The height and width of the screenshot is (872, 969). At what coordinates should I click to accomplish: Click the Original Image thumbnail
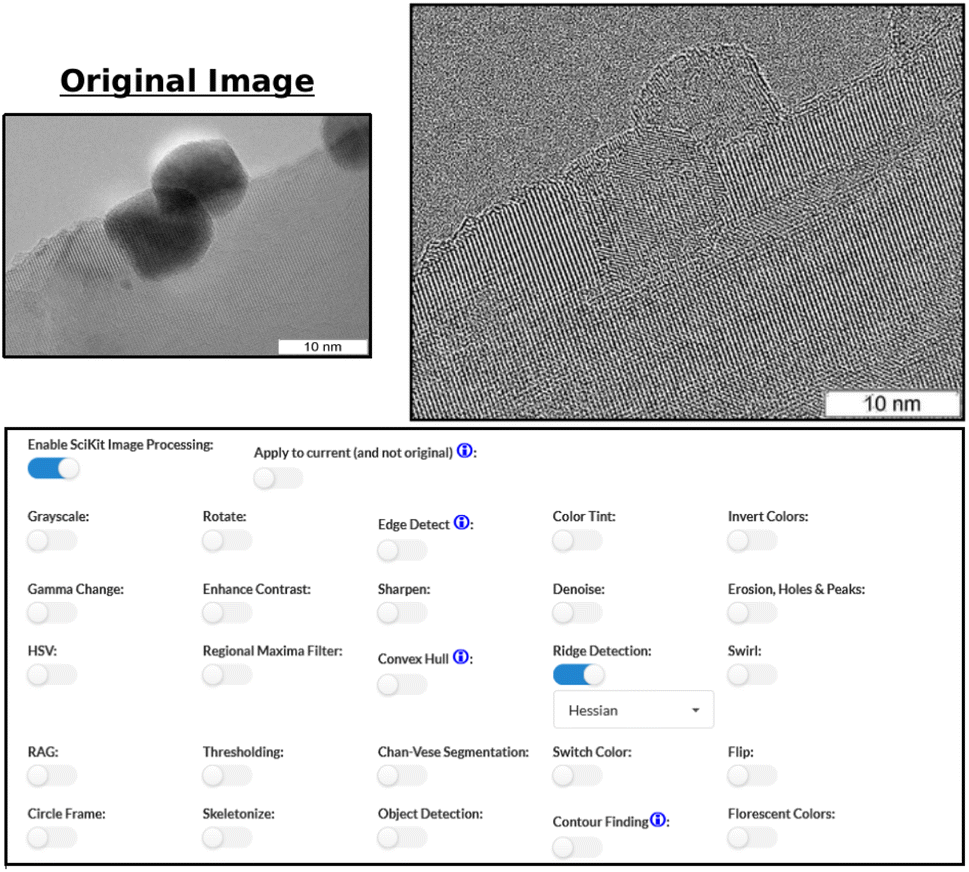187,233
